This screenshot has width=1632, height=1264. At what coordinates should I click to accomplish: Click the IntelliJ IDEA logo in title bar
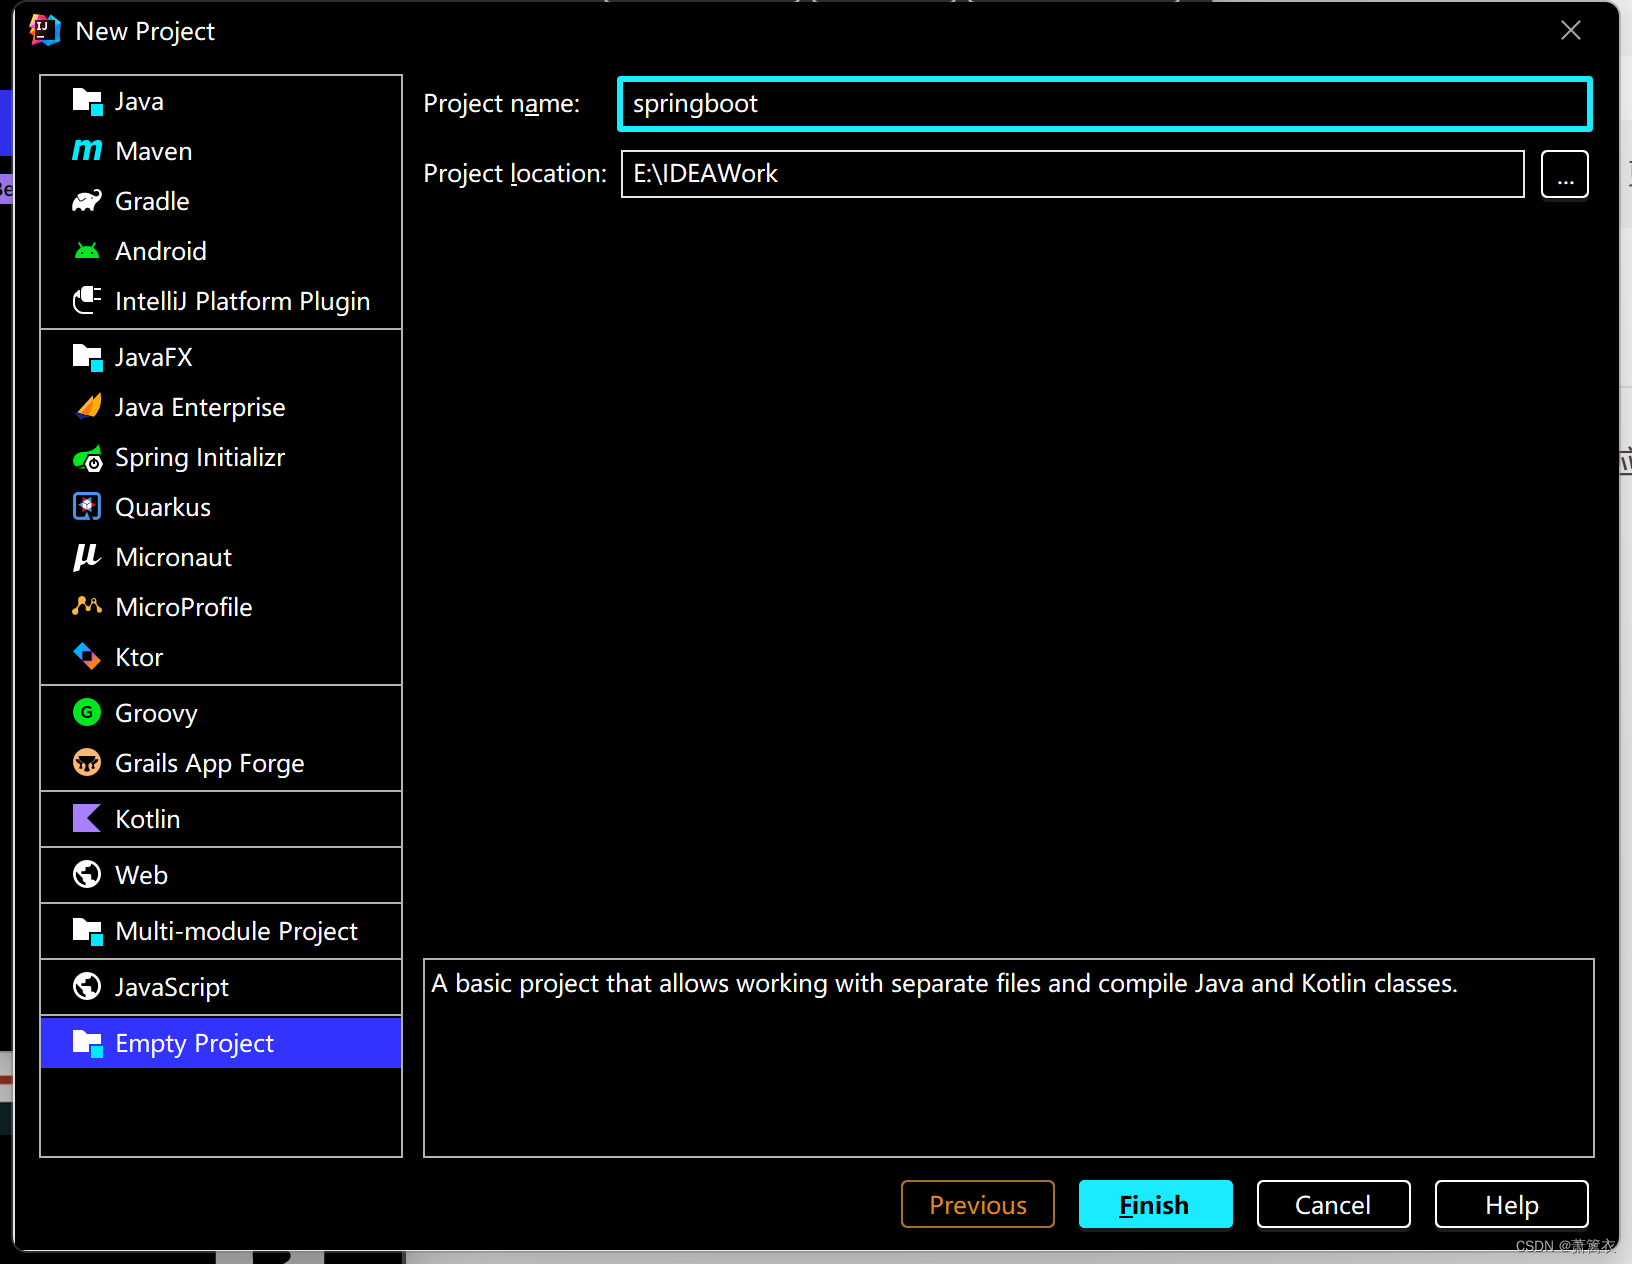point(45,31)
